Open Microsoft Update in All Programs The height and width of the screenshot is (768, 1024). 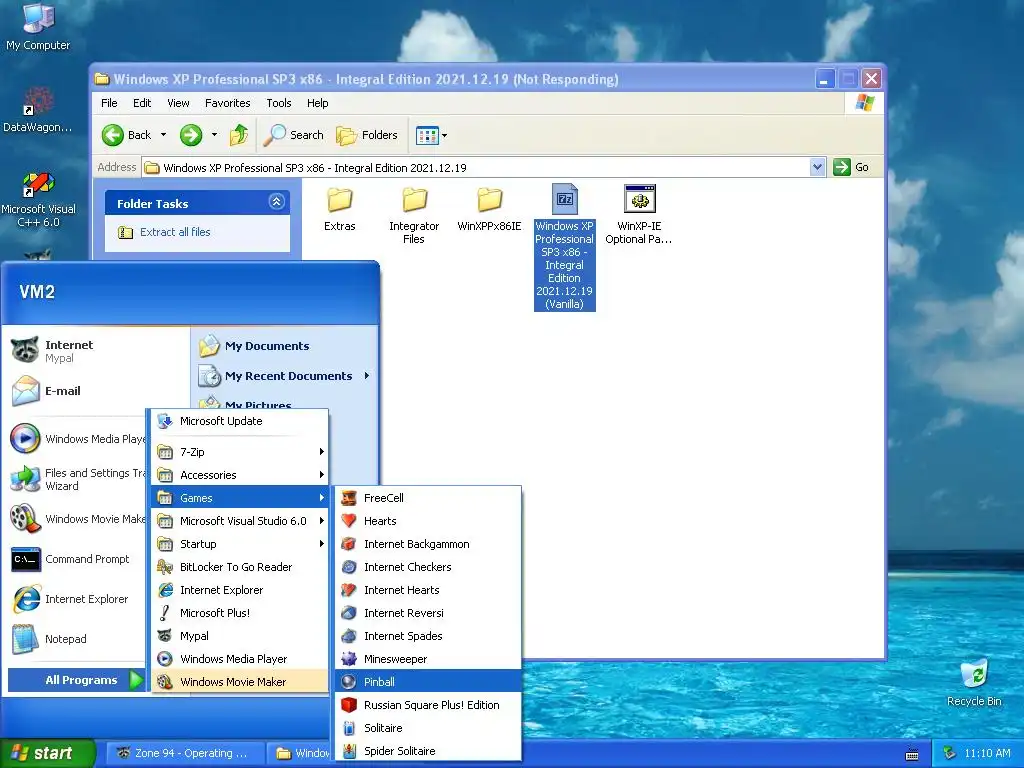pyautogui.click(x=240, y=421)
